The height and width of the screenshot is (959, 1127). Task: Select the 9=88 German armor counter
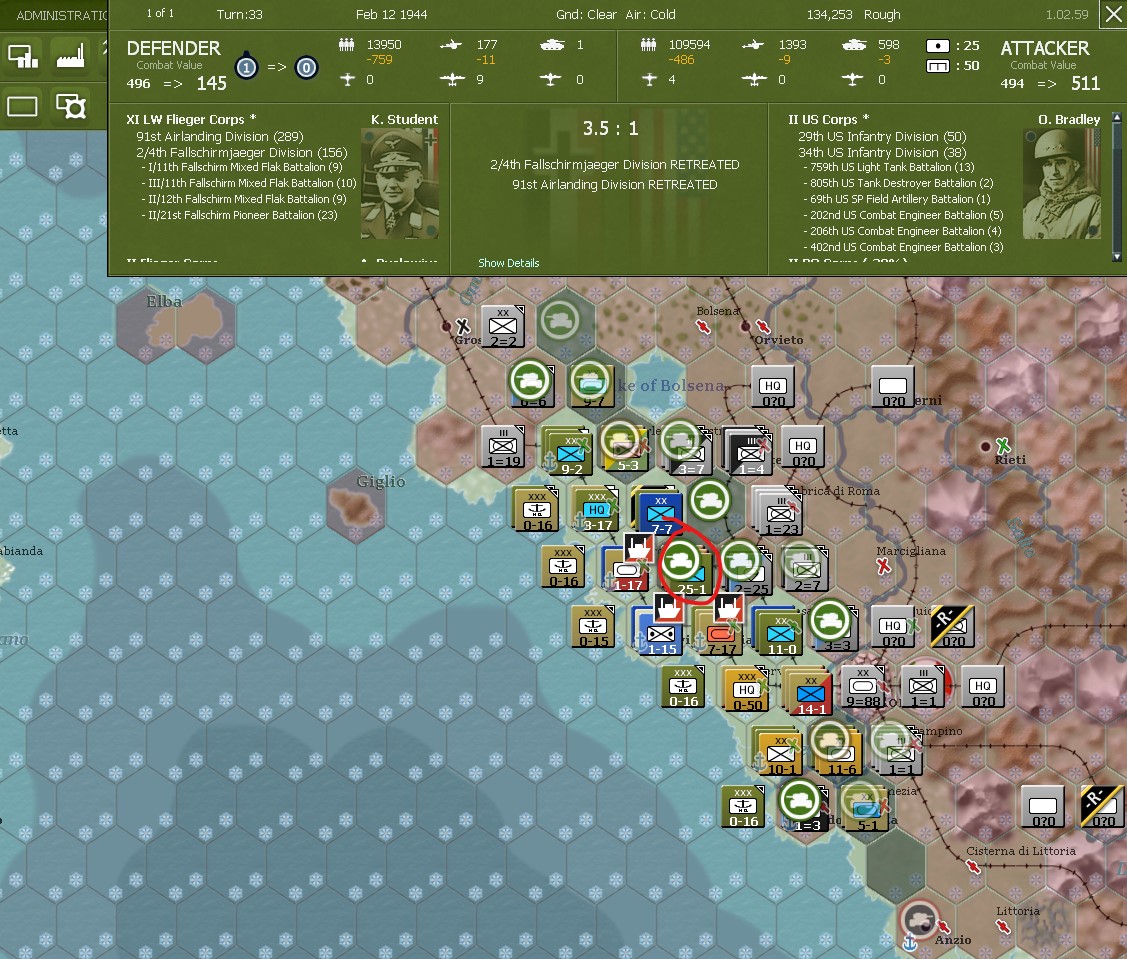[x=862, y=687]
